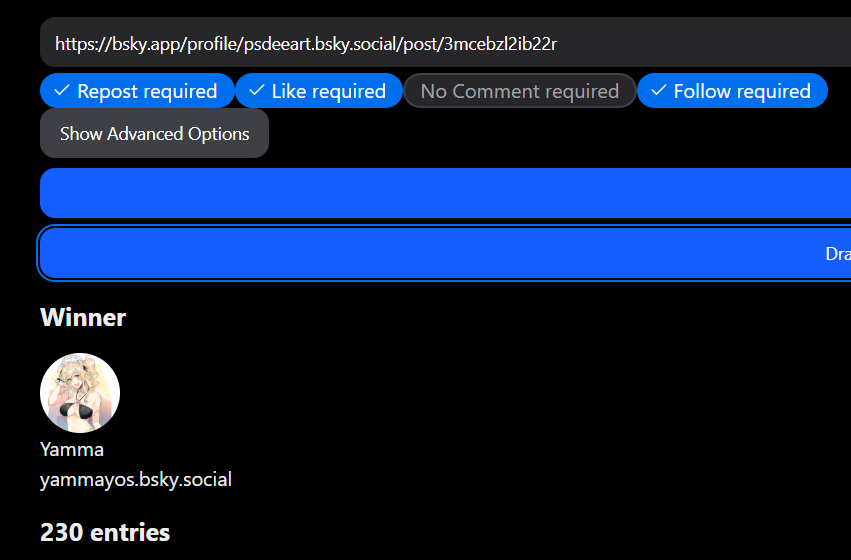Click the winner display name Yamma
The image size is (851, 560).
coord(72,449)
